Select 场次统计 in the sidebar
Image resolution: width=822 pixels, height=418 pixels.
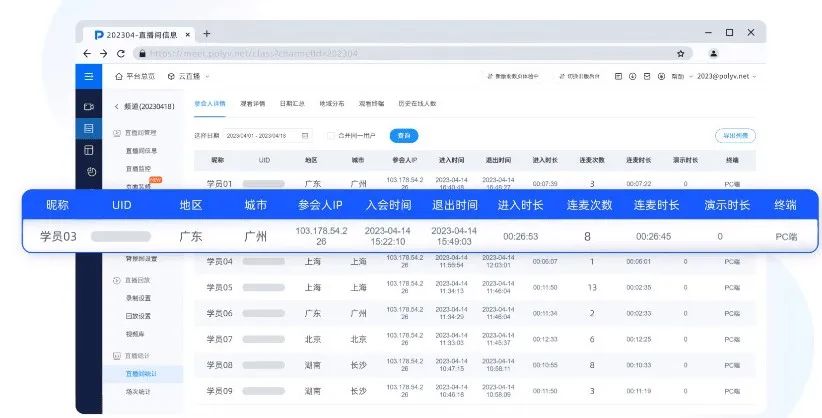point(138,393)
